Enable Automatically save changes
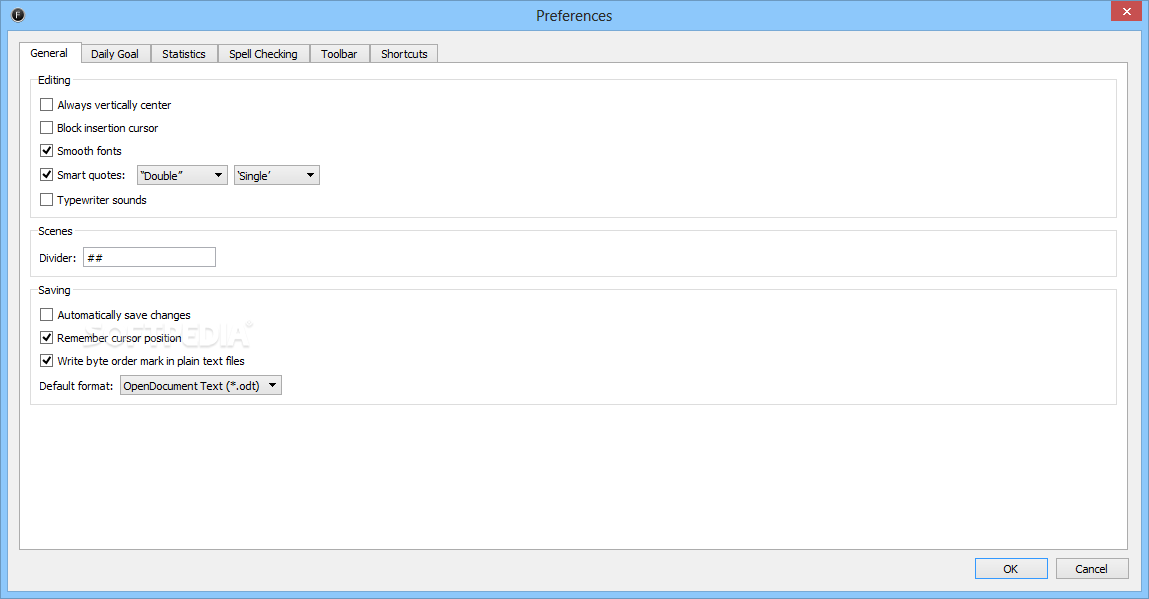 (x=46, y=314)
